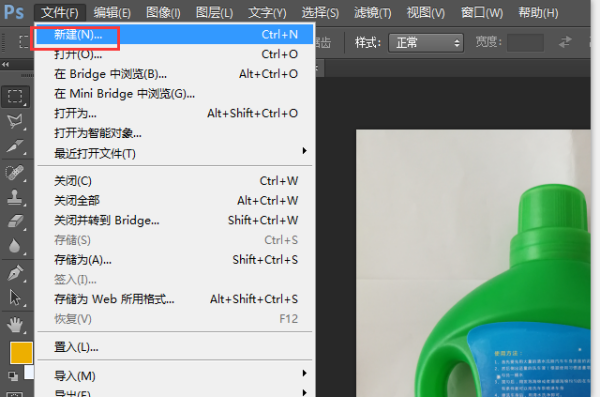Click the swap width and height arrows

(565, 42)
